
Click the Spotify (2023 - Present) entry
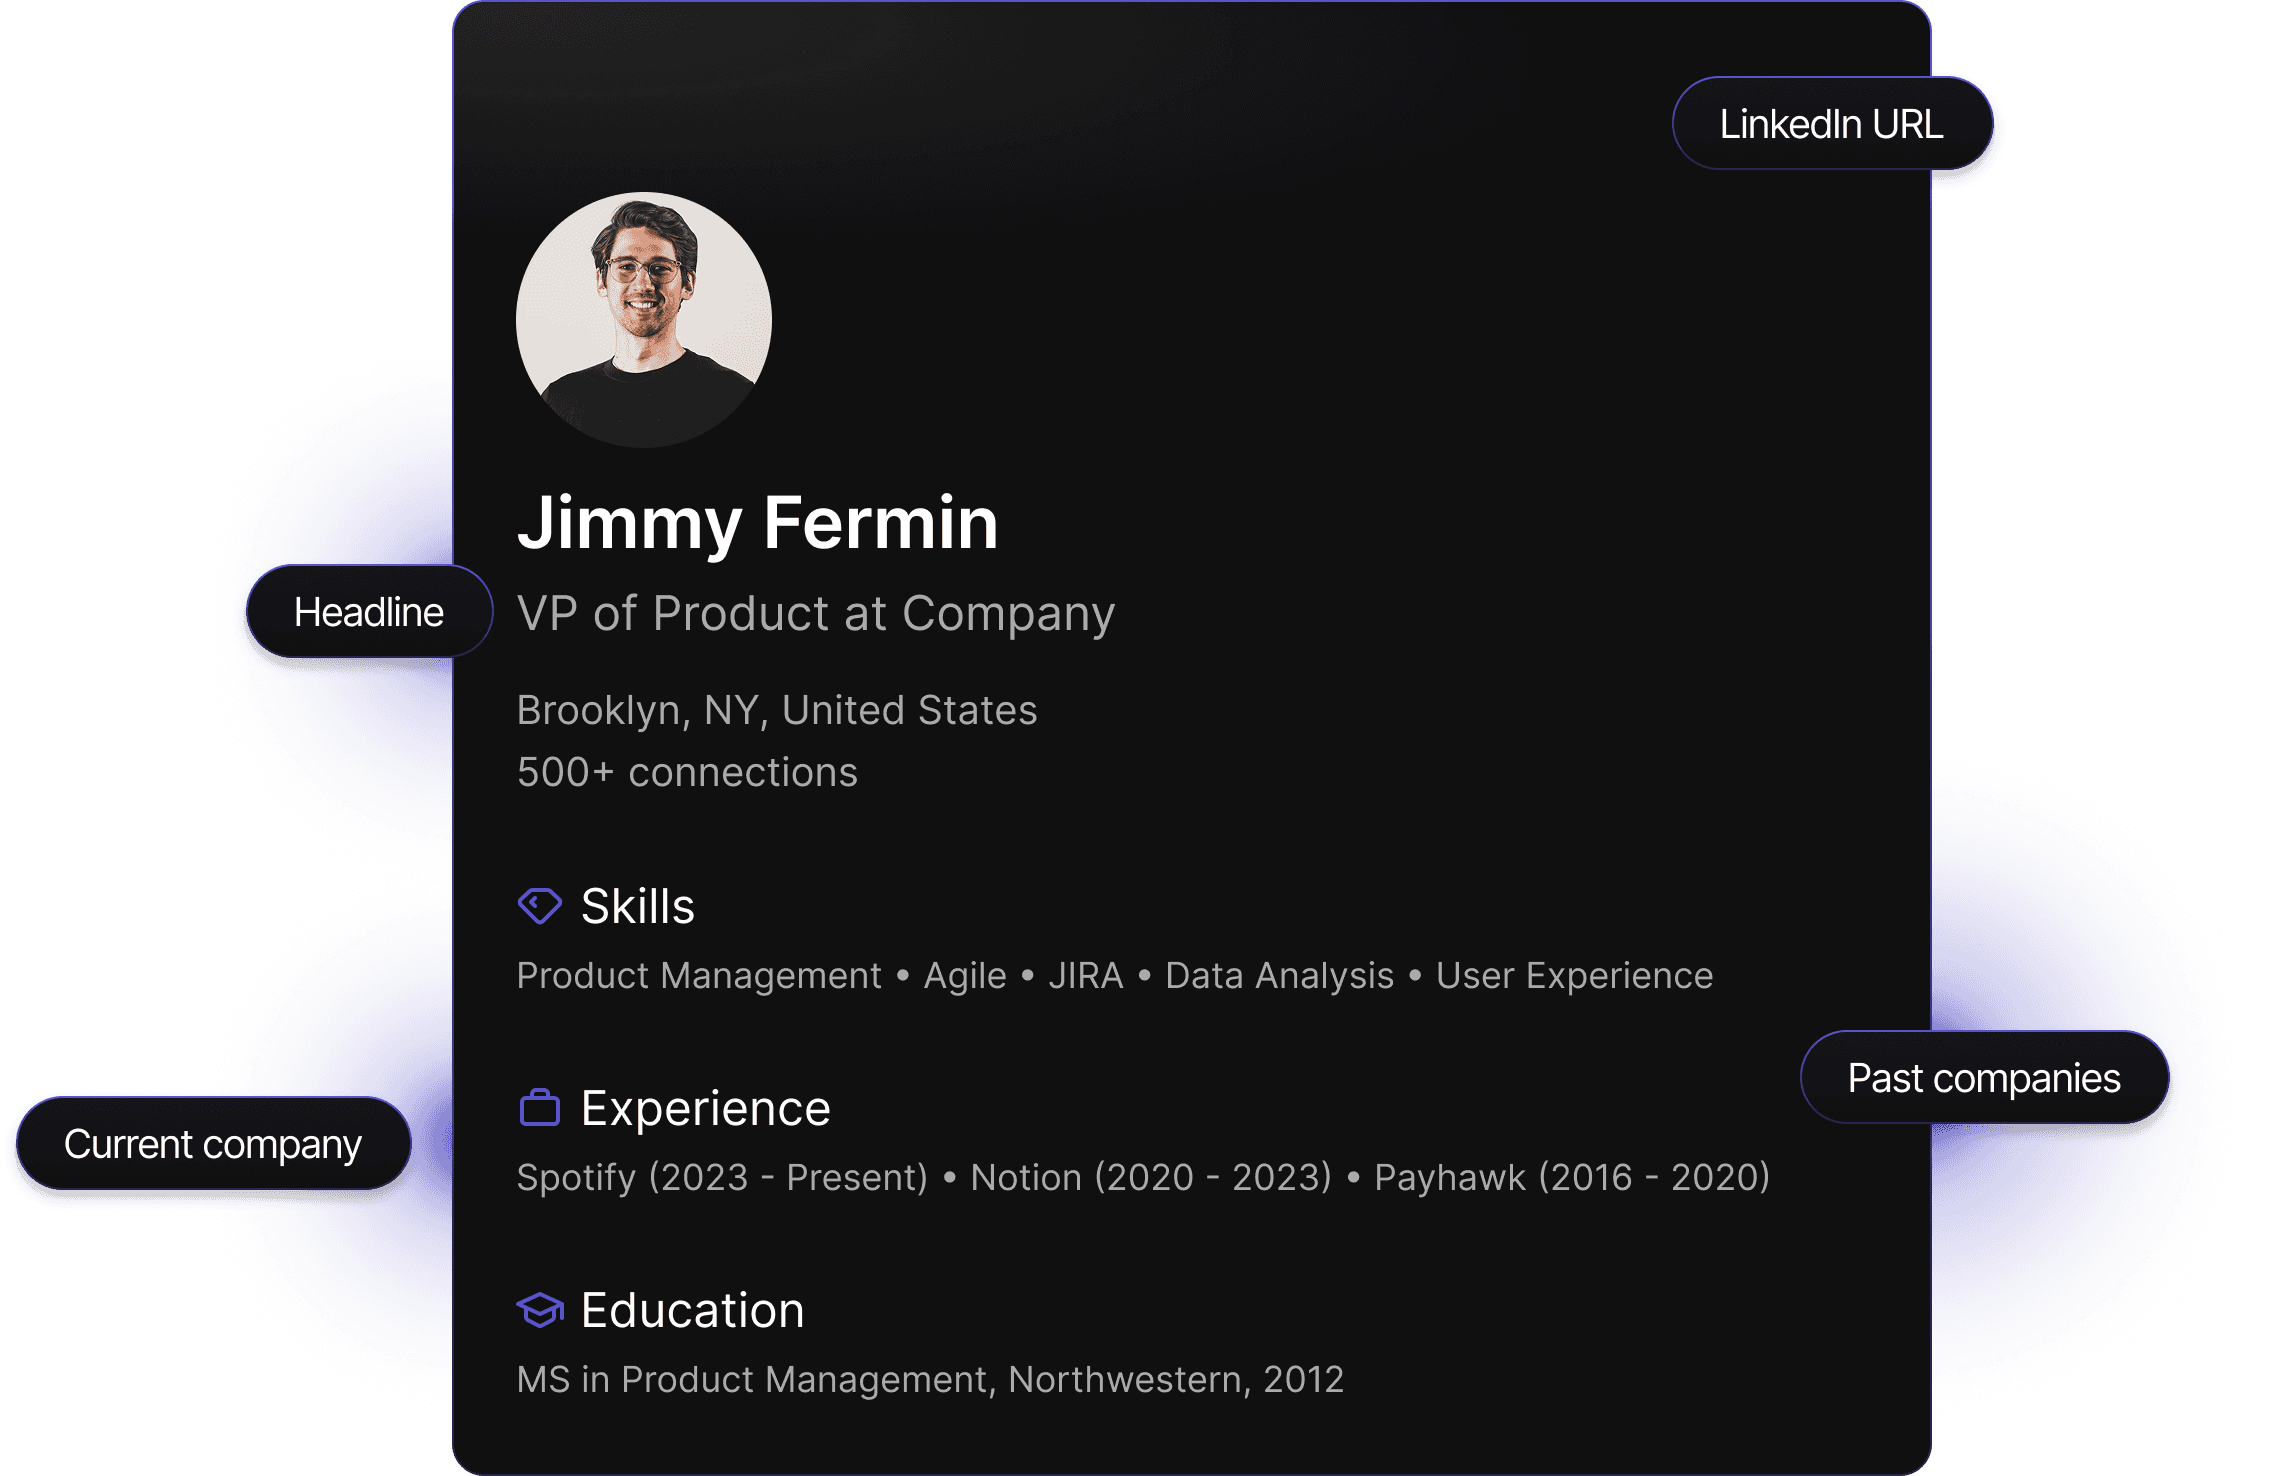pos(722,1177)
